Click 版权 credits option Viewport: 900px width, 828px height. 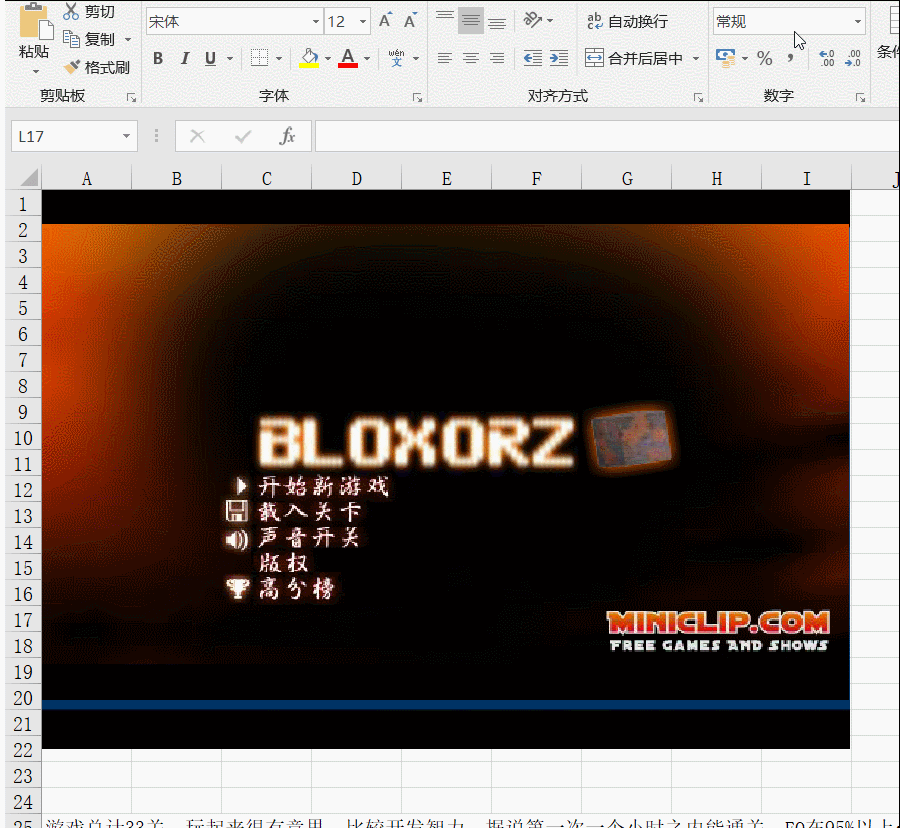tap(284, 563)
